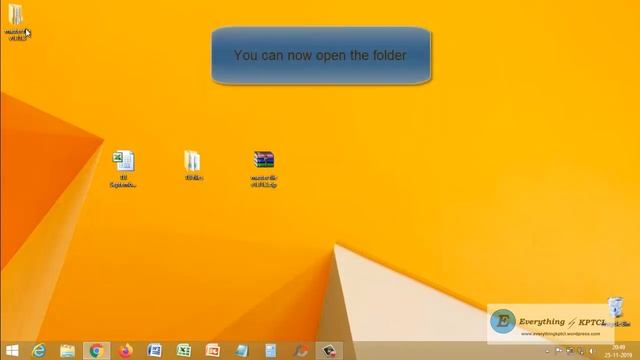Open File Explorer in the taskbar
The image size is (640, 360).
pos(67,351)
